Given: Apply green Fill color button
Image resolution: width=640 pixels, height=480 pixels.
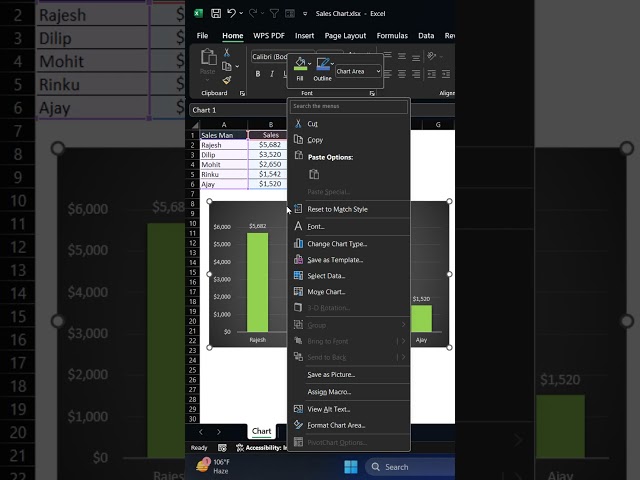Looking at the screenshot, I should (x=300, y=64).
